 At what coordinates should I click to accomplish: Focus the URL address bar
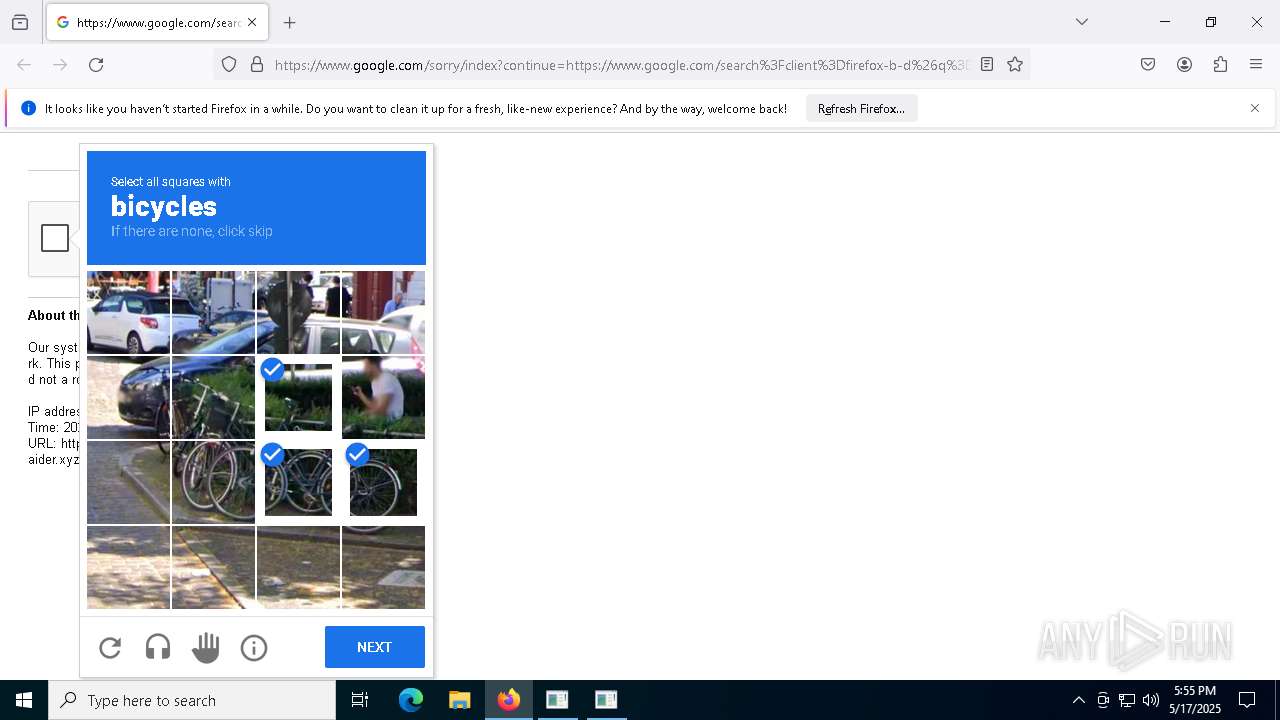[x=621, y=64]
